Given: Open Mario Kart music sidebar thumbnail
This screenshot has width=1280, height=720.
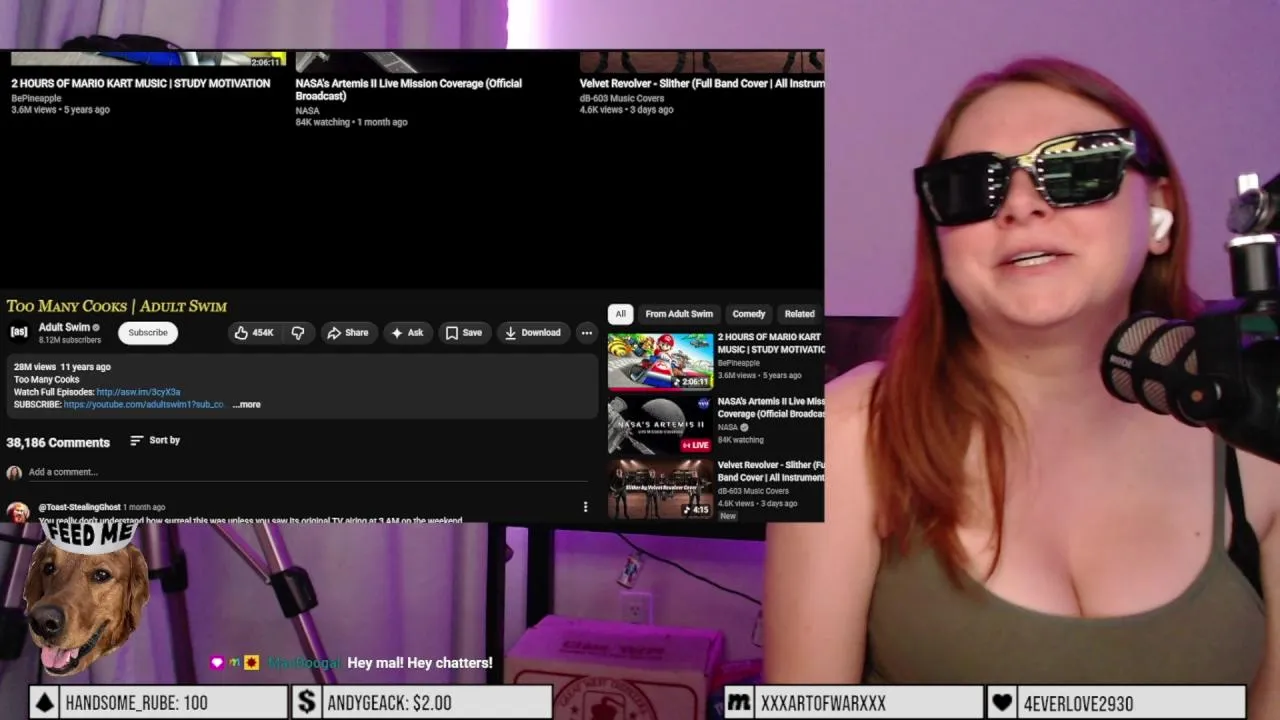Looking at the screenshot, I should [660, 361].
